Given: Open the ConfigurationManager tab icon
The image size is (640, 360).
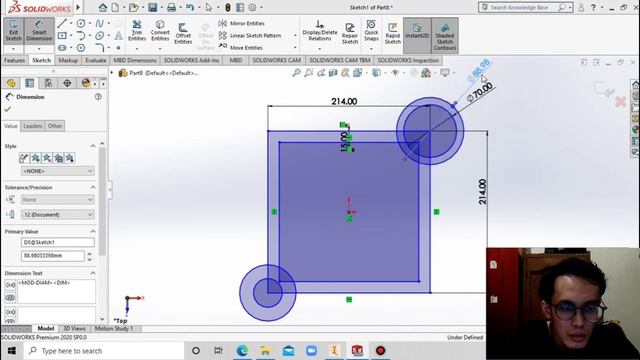Looking at the screenshot, I should tap(48, 83).
